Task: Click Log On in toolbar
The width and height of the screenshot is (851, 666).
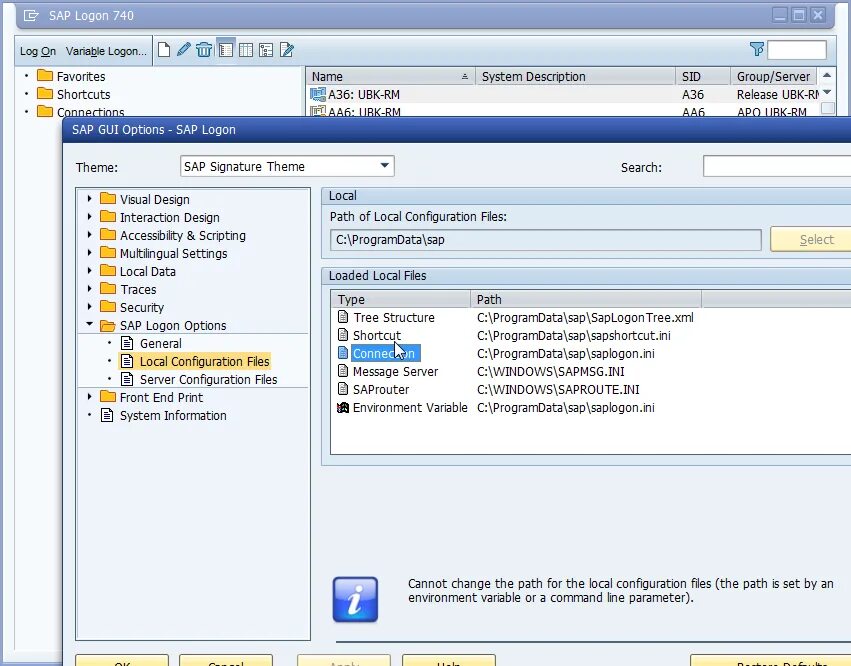Action: coord(38,51)
